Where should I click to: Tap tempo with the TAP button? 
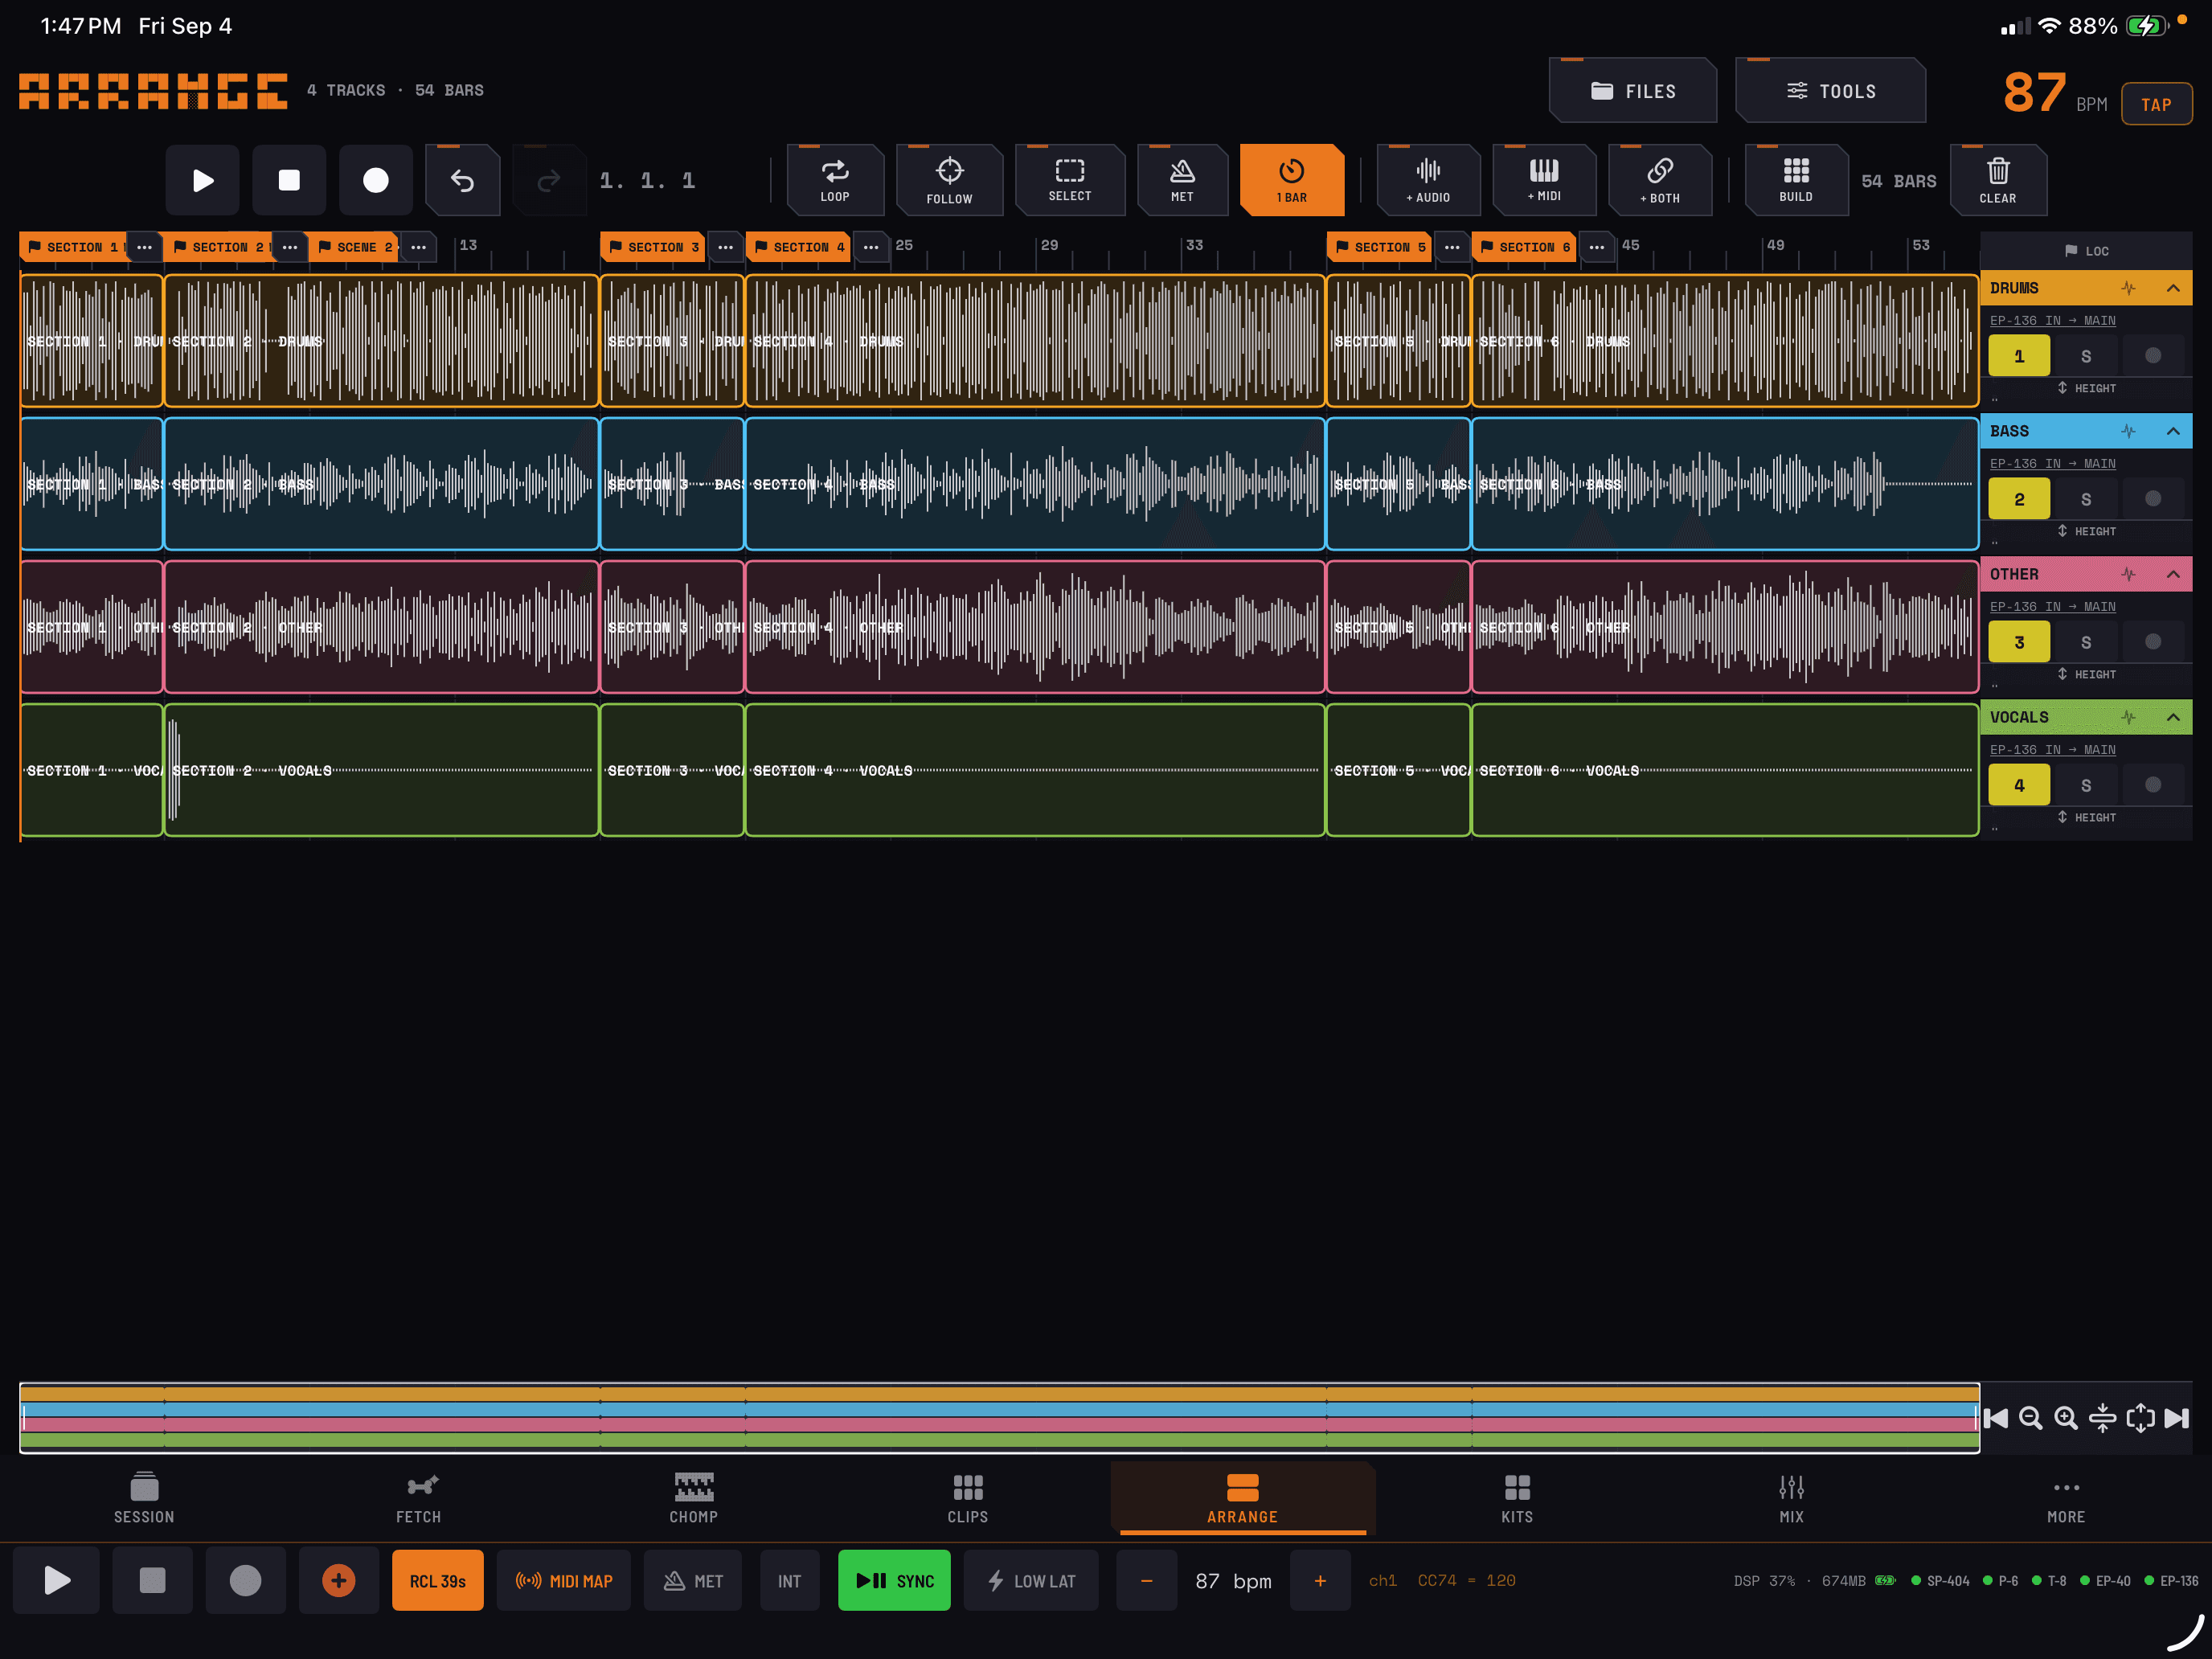2156,104
